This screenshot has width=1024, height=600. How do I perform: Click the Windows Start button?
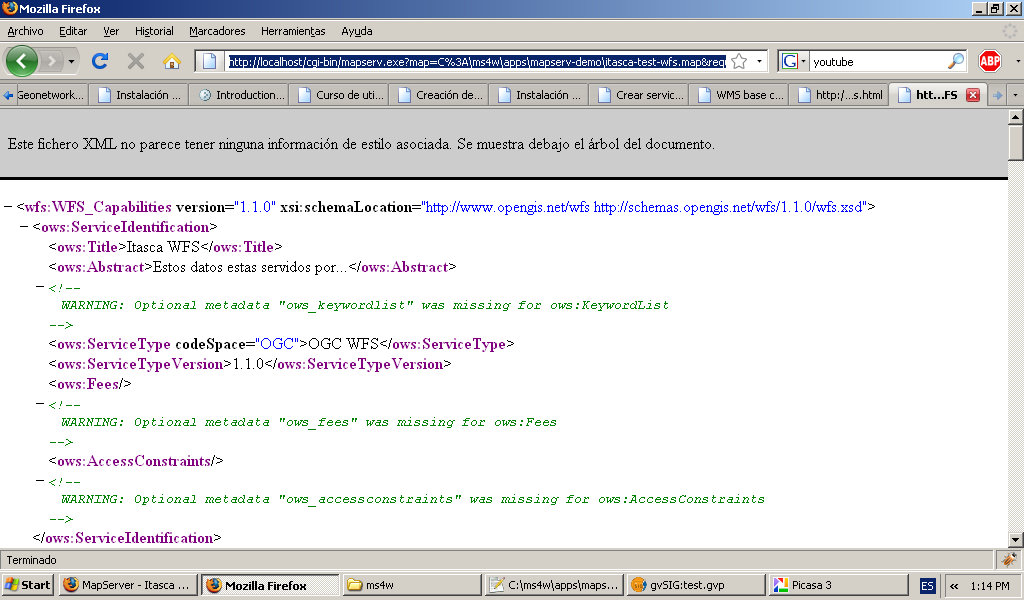tap(28, 585)
